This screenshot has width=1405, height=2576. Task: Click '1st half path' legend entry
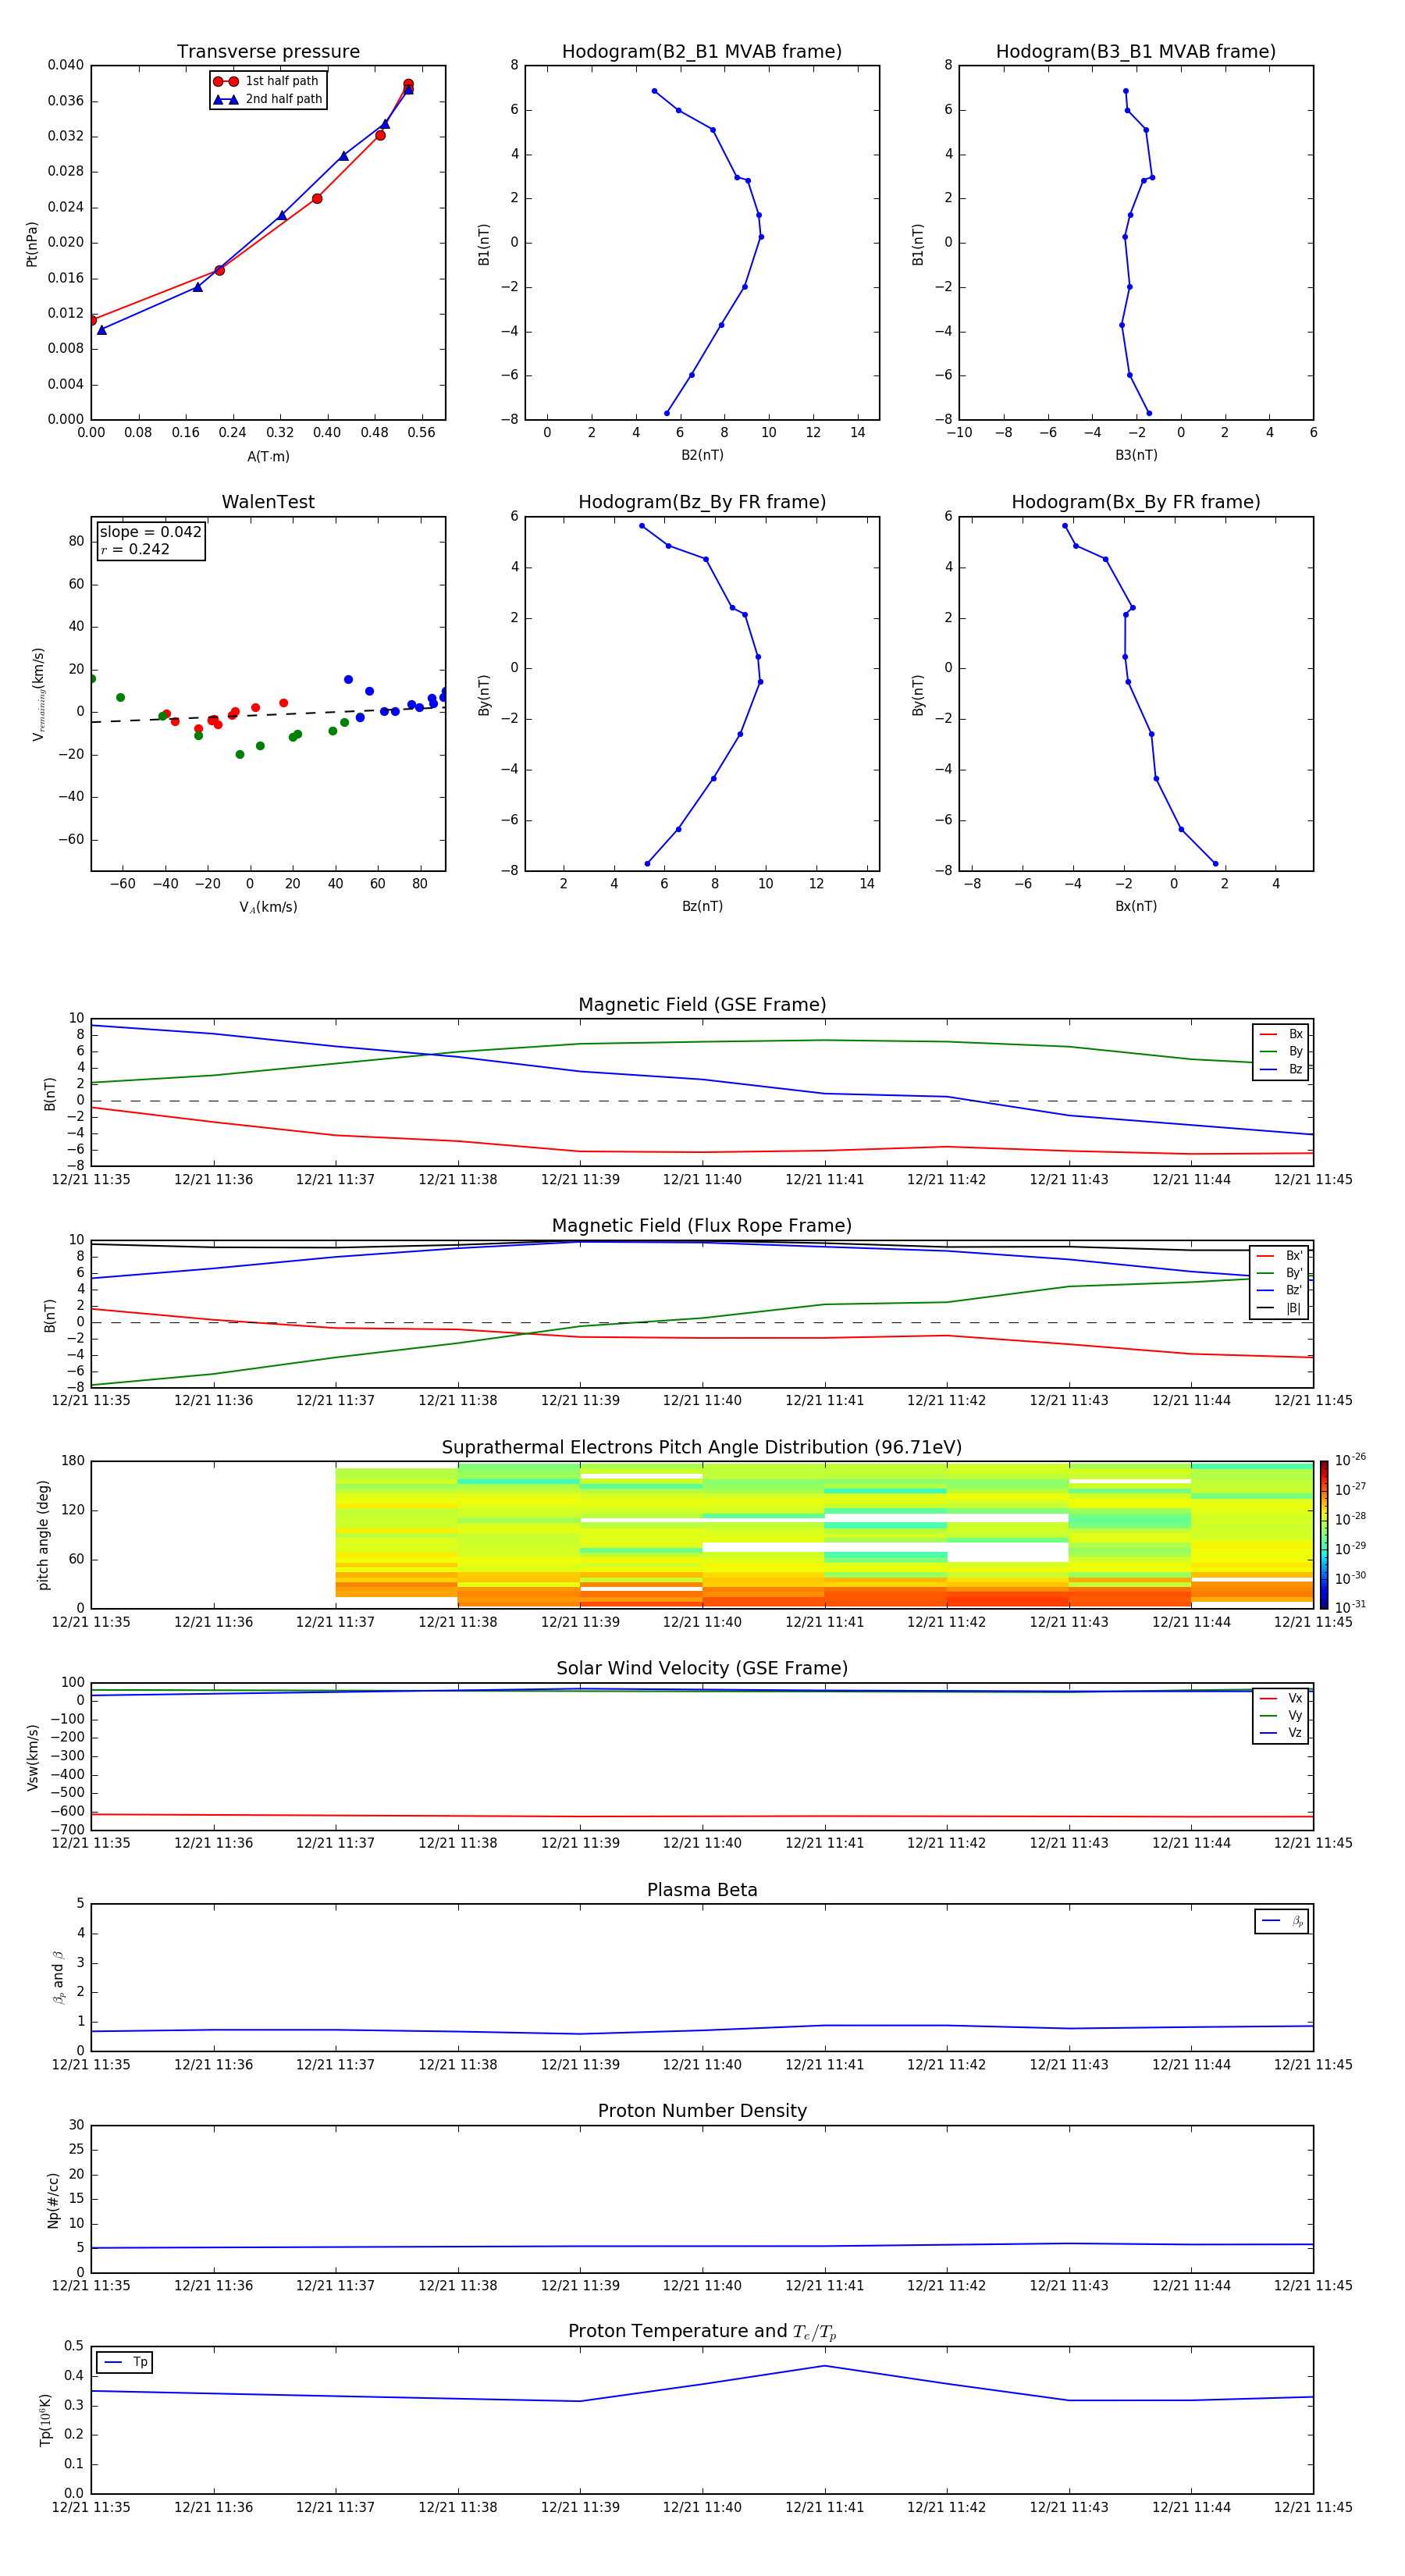point(266,81)
